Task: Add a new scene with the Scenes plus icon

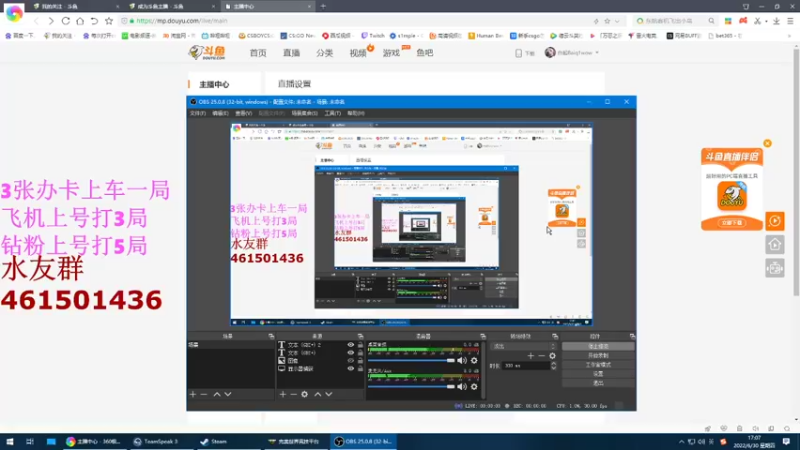Action: pos(193,394)
